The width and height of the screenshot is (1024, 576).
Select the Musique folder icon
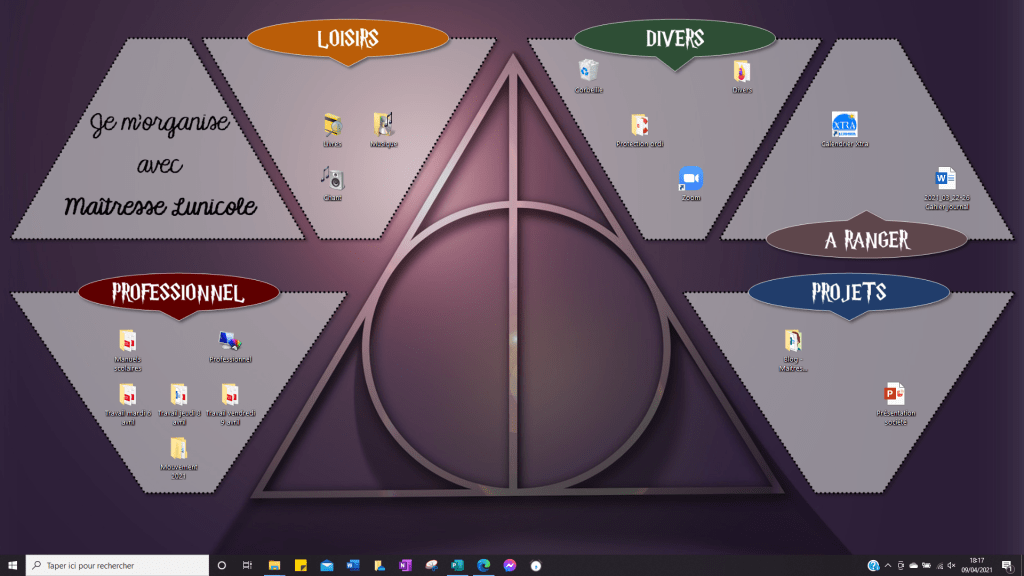click(x=384, y=124)
